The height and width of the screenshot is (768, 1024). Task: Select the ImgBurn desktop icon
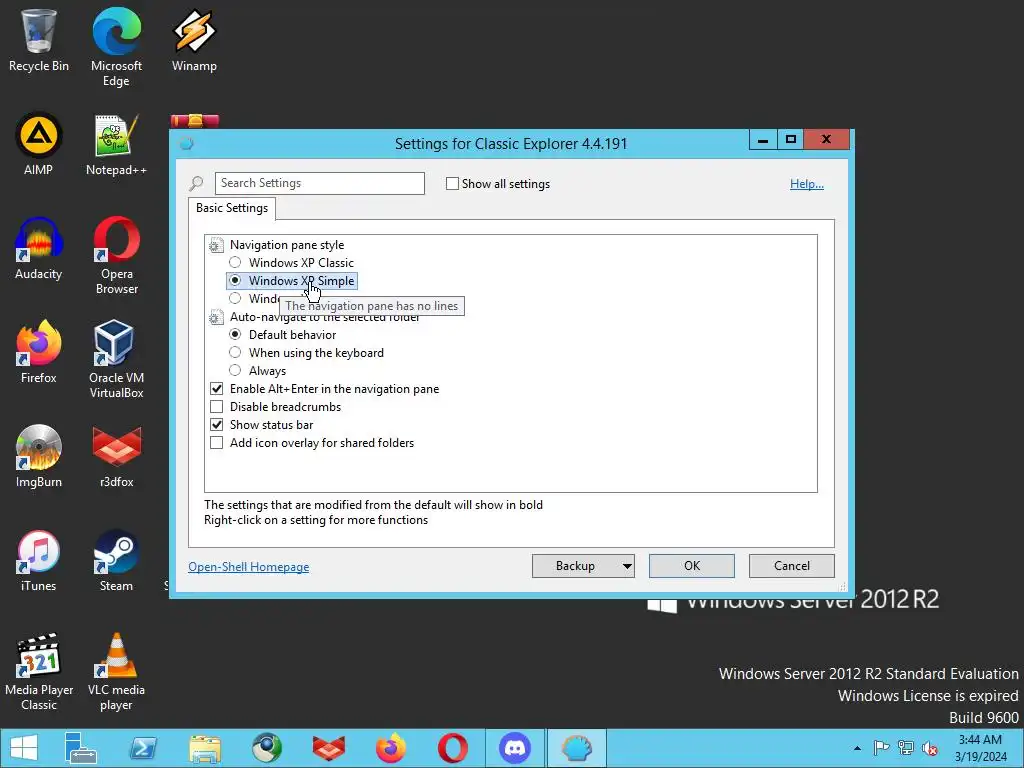click(39, 456)
